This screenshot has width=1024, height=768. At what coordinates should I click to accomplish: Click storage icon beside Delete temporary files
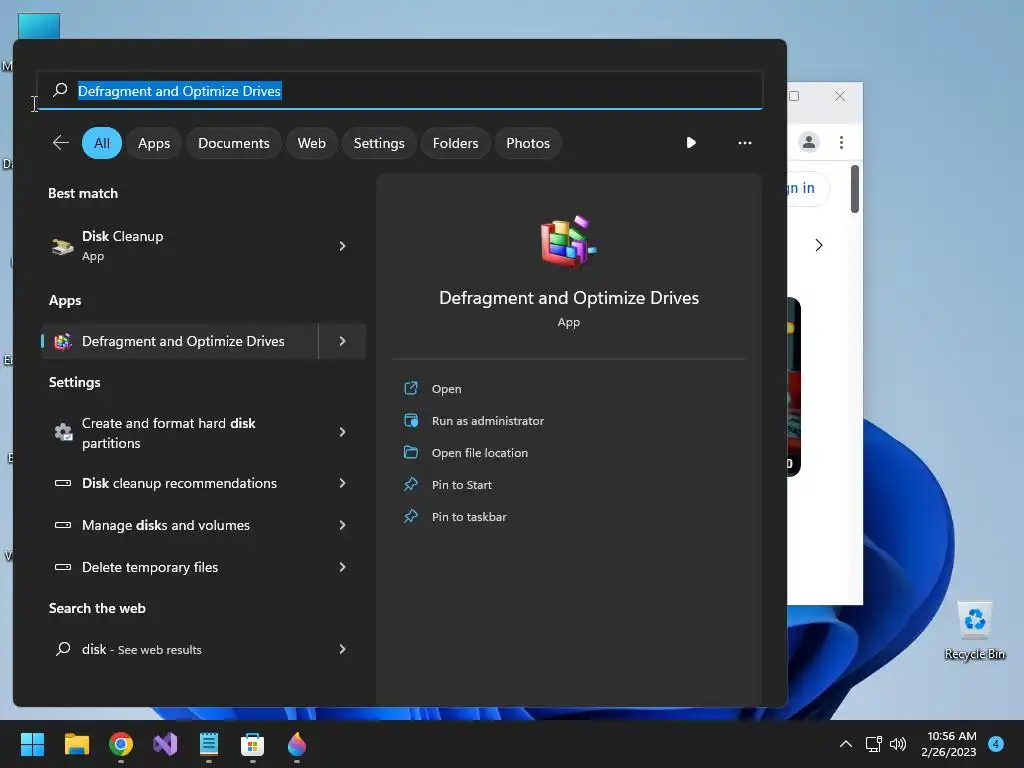[x=63, y=567]
